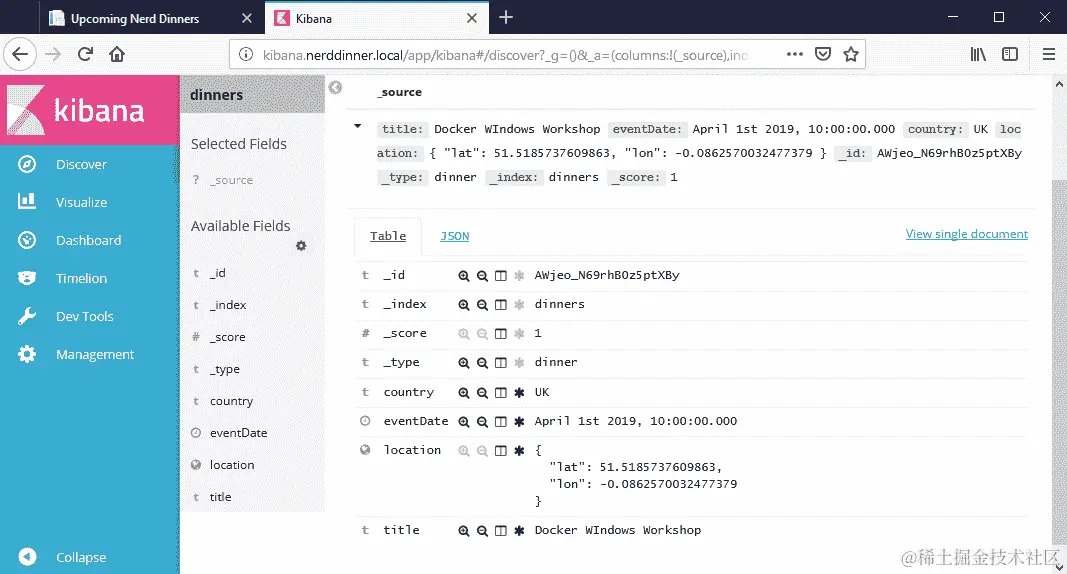
Task: Filter for field present on location row
Action: [519, 450]
